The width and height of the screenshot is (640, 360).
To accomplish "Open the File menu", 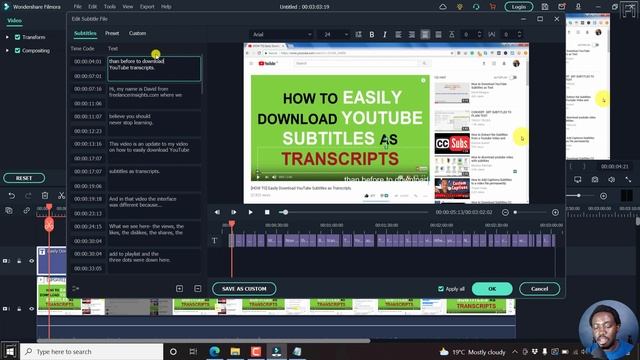I will click(77, 7).
